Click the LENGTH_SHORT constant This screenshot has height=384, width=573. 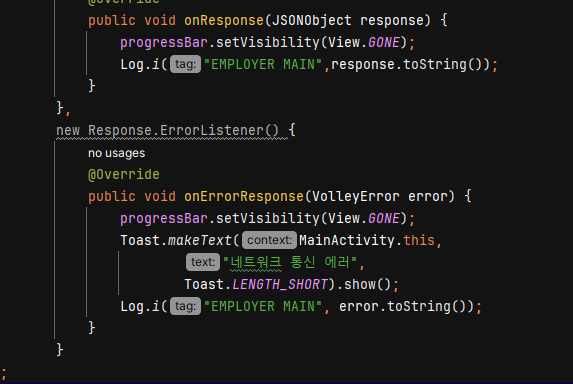(x=280, y=284)
